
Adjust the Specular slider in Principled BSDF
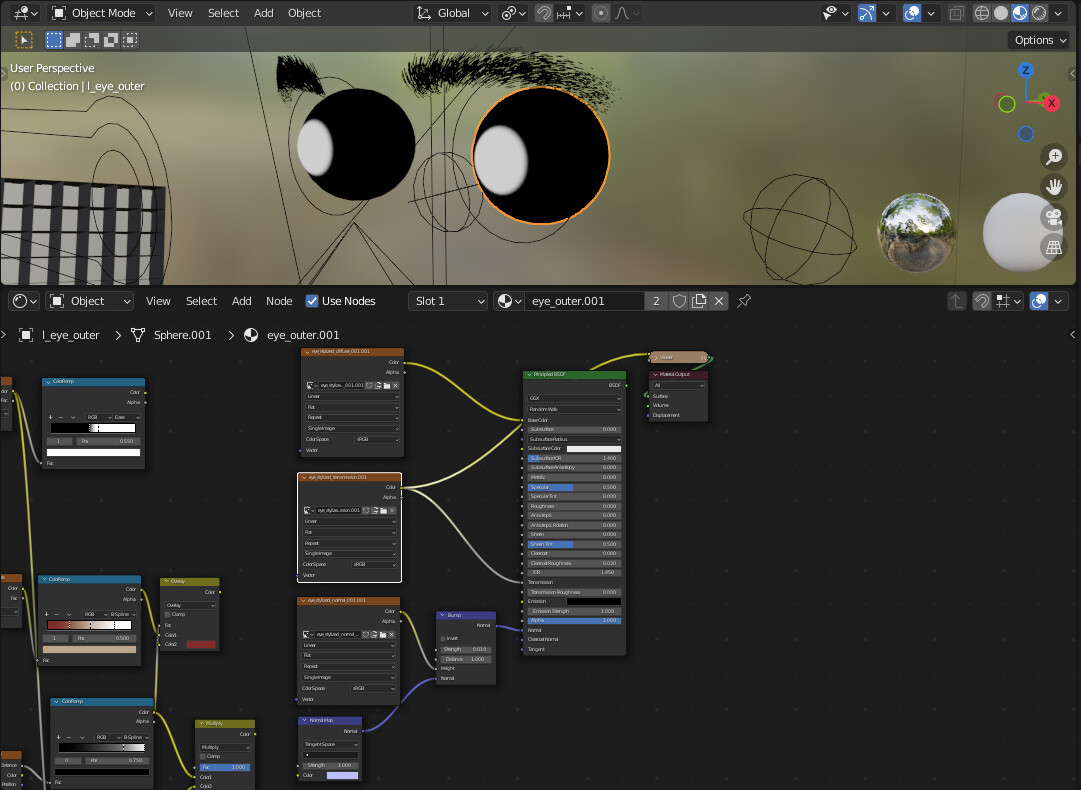coord(573,487)
